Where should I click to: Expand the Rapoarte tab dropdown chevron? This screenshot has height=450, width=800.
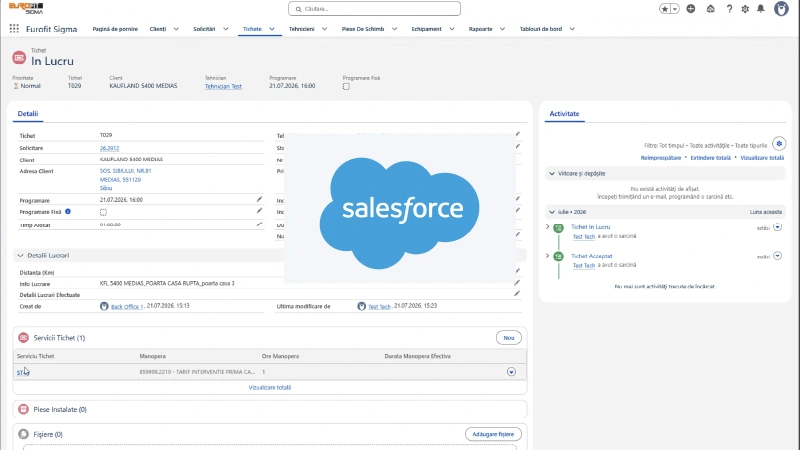(x=503, y=29)
